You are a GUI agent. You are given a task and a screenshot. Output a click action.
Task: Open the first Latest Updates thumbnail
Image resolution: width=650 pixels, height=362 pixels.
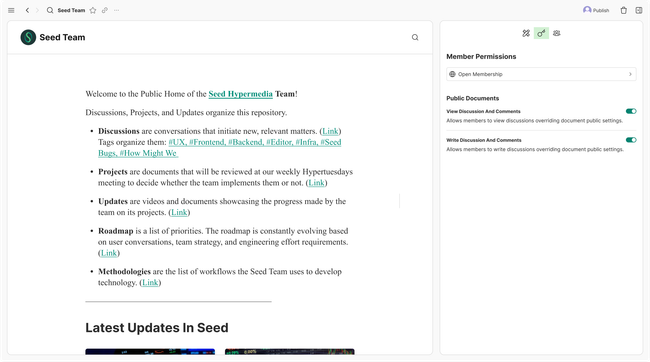[x=150, y=352]
